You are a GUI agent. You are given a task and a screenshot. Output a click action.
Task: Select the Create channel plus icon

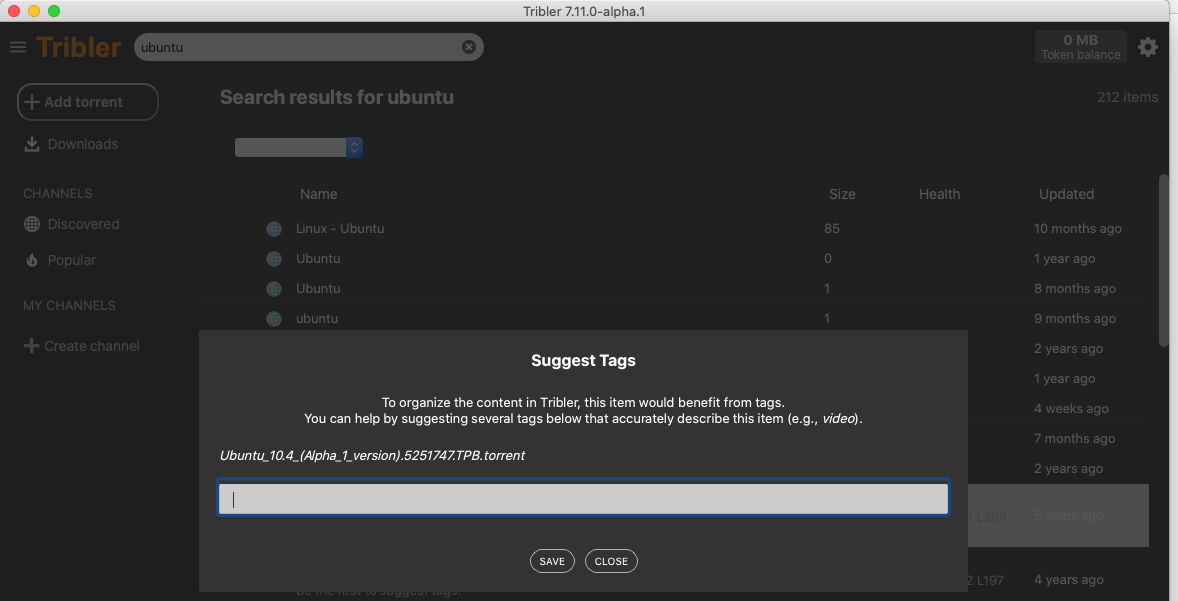point(32,345)
